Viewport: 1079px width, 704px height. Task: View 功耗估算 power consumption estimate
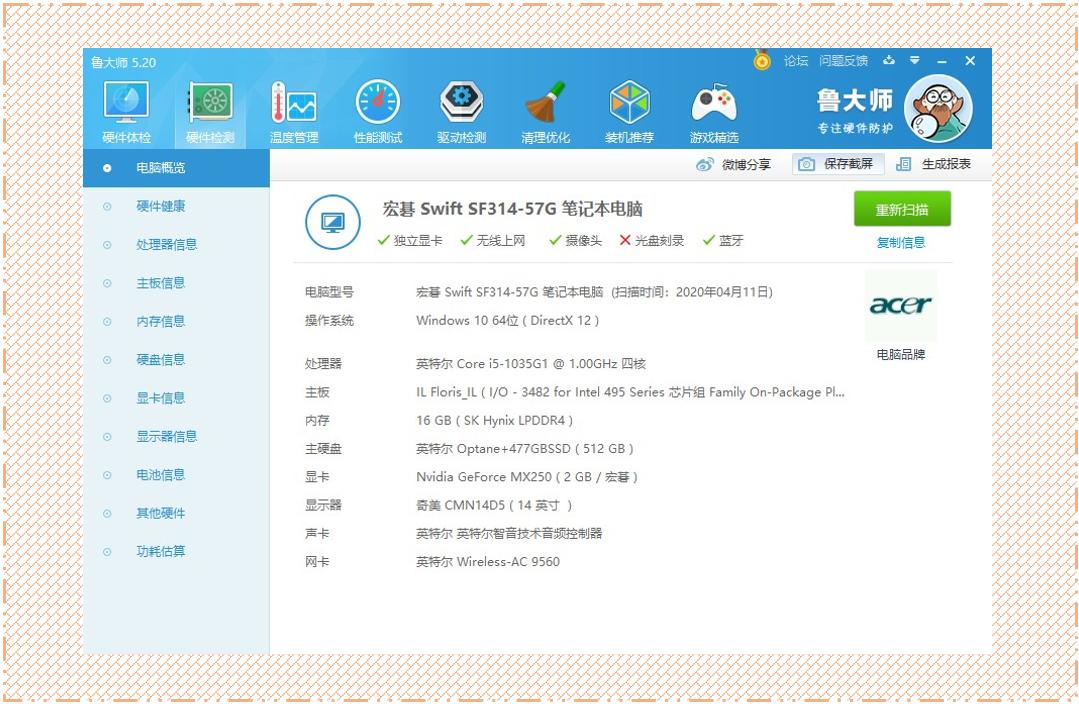pos(160,551)
